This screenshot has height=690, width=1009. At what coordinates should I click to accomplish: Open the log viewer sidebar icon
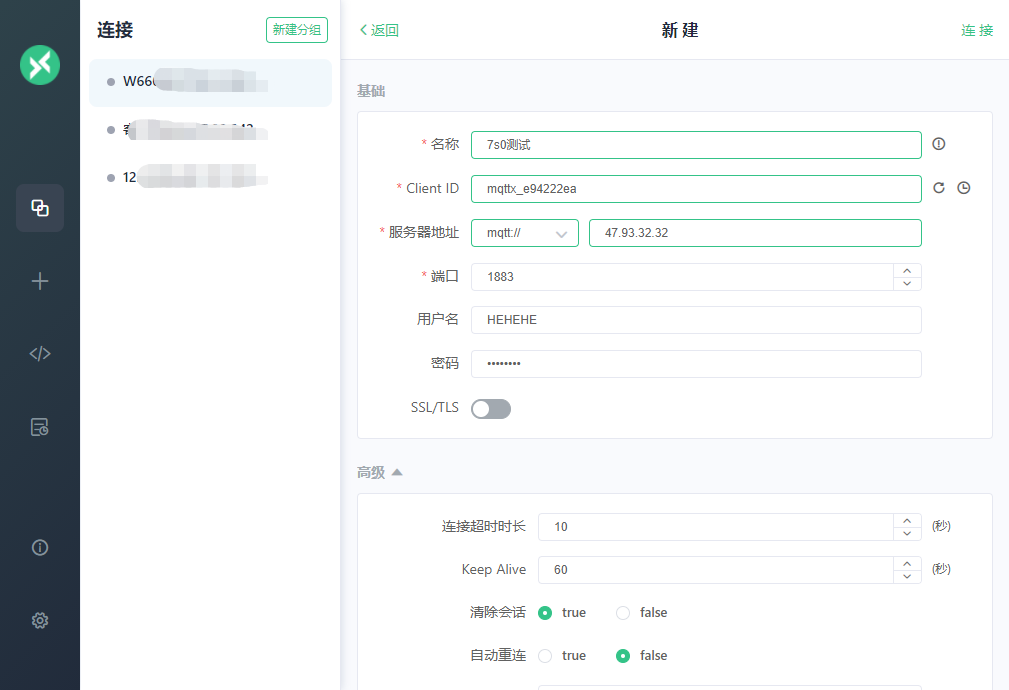[40, 427]
